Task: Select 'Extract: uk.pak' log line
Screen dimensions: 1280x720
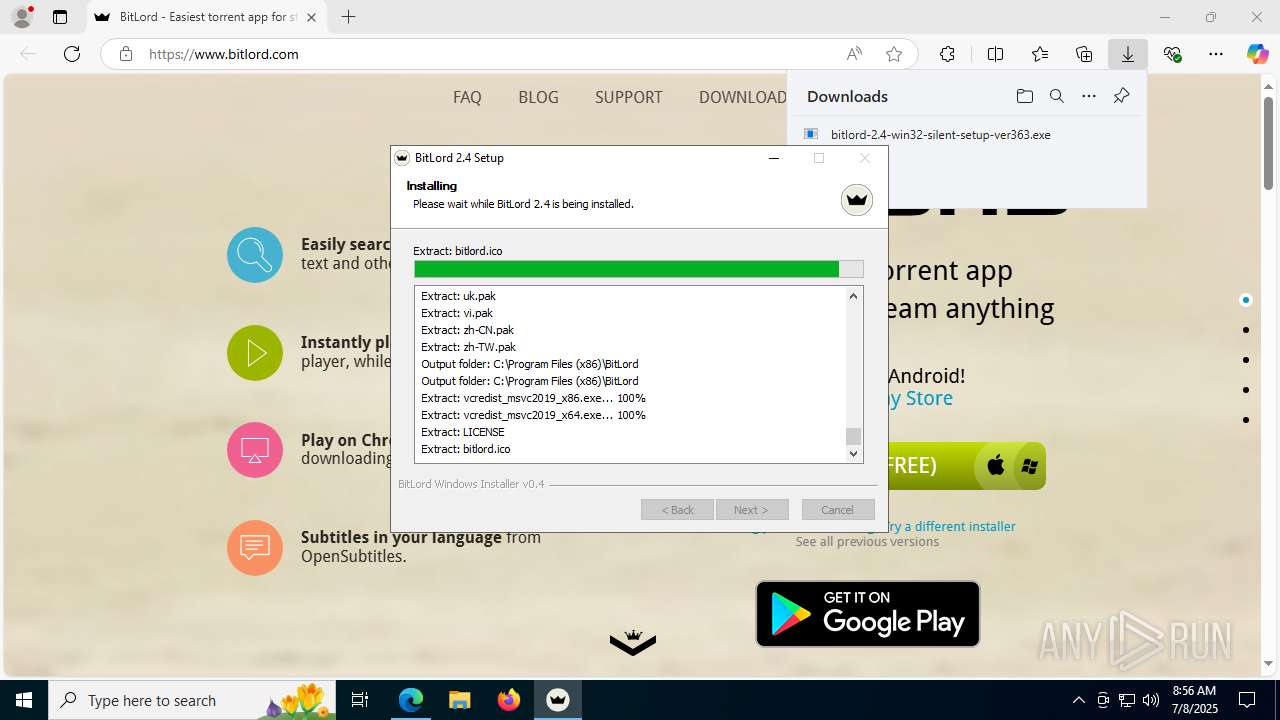Action: pos(458,296)
